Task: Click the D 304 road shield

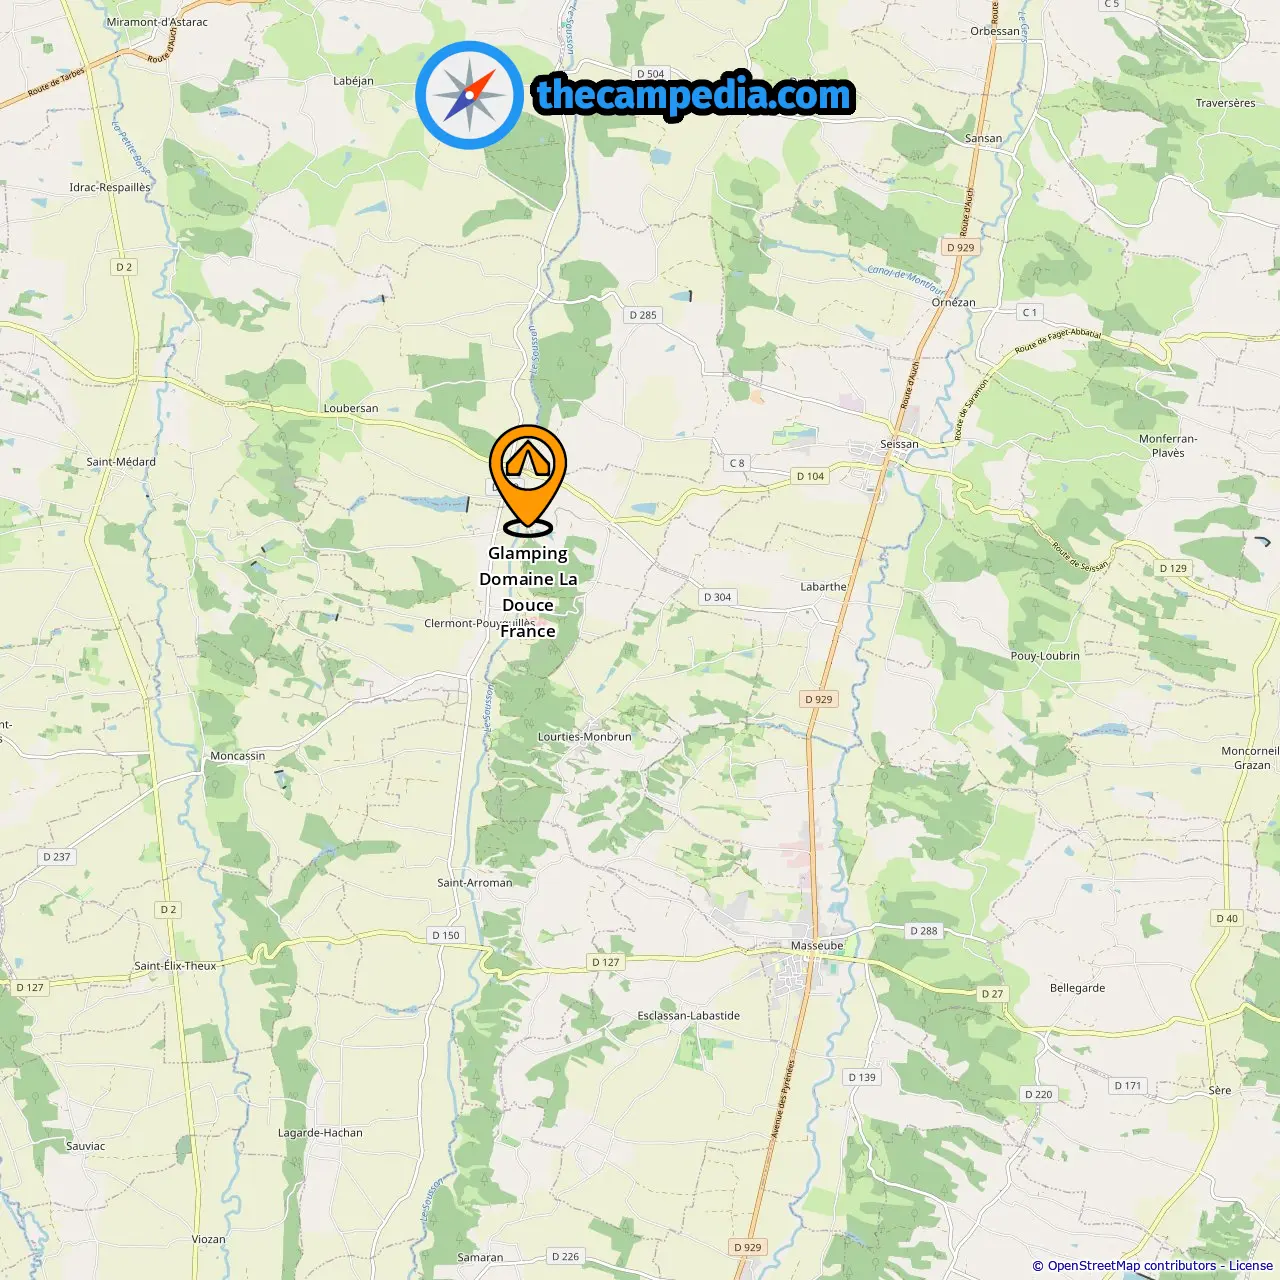Action: point(717,597)
